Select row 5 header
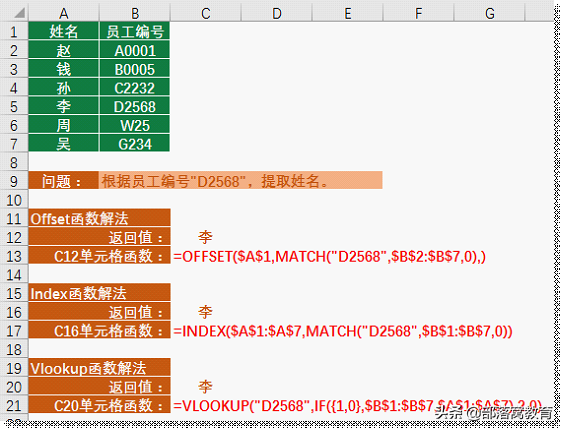Viewport: 565px width, 432px height. coord(14,107)
